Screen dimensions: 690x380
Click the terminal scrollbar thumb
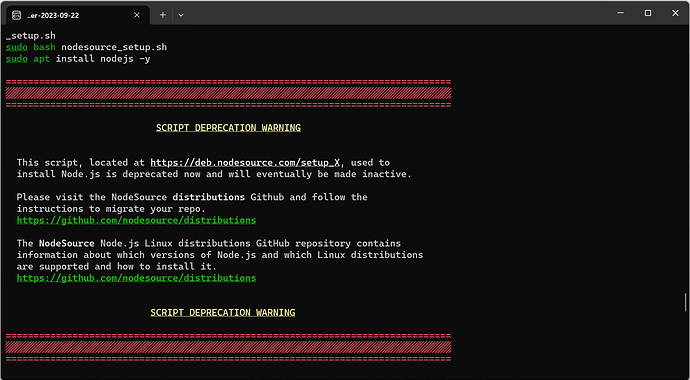(686, 302)
